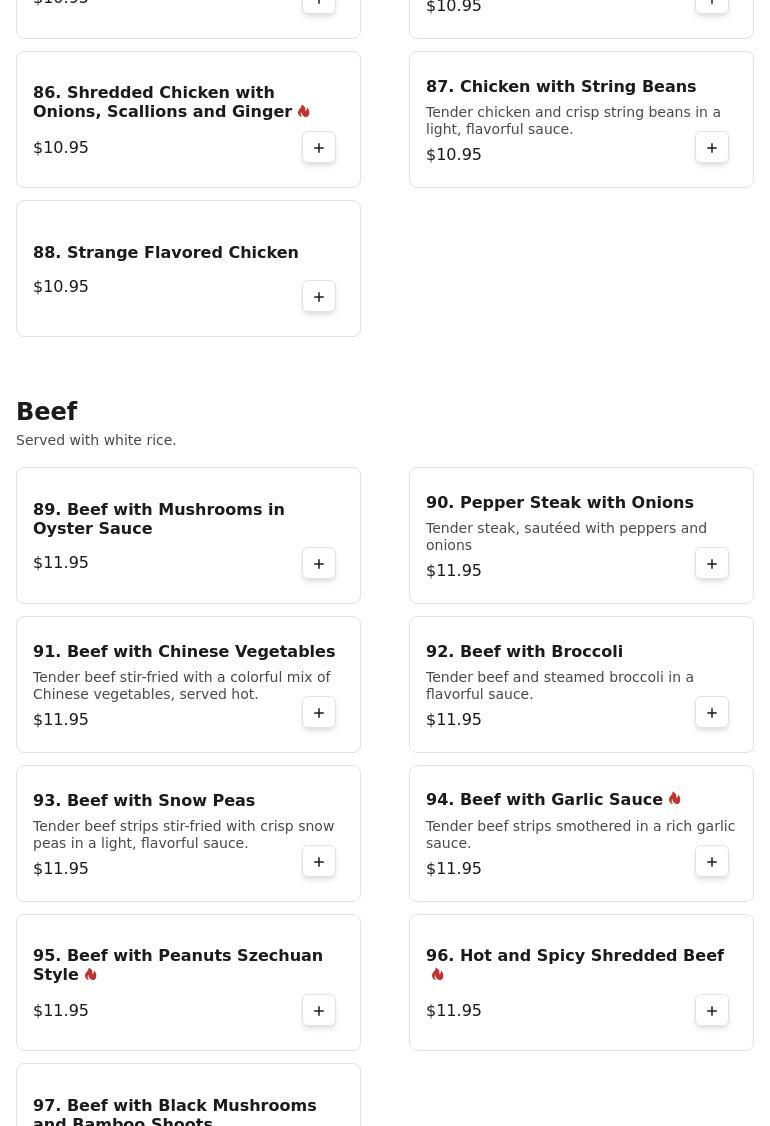Image resolution: width=770 pixels, height=1126 pixels.
Task: Add Hot and Spicy Shredded Beef
Action: tap(712, 1010)
